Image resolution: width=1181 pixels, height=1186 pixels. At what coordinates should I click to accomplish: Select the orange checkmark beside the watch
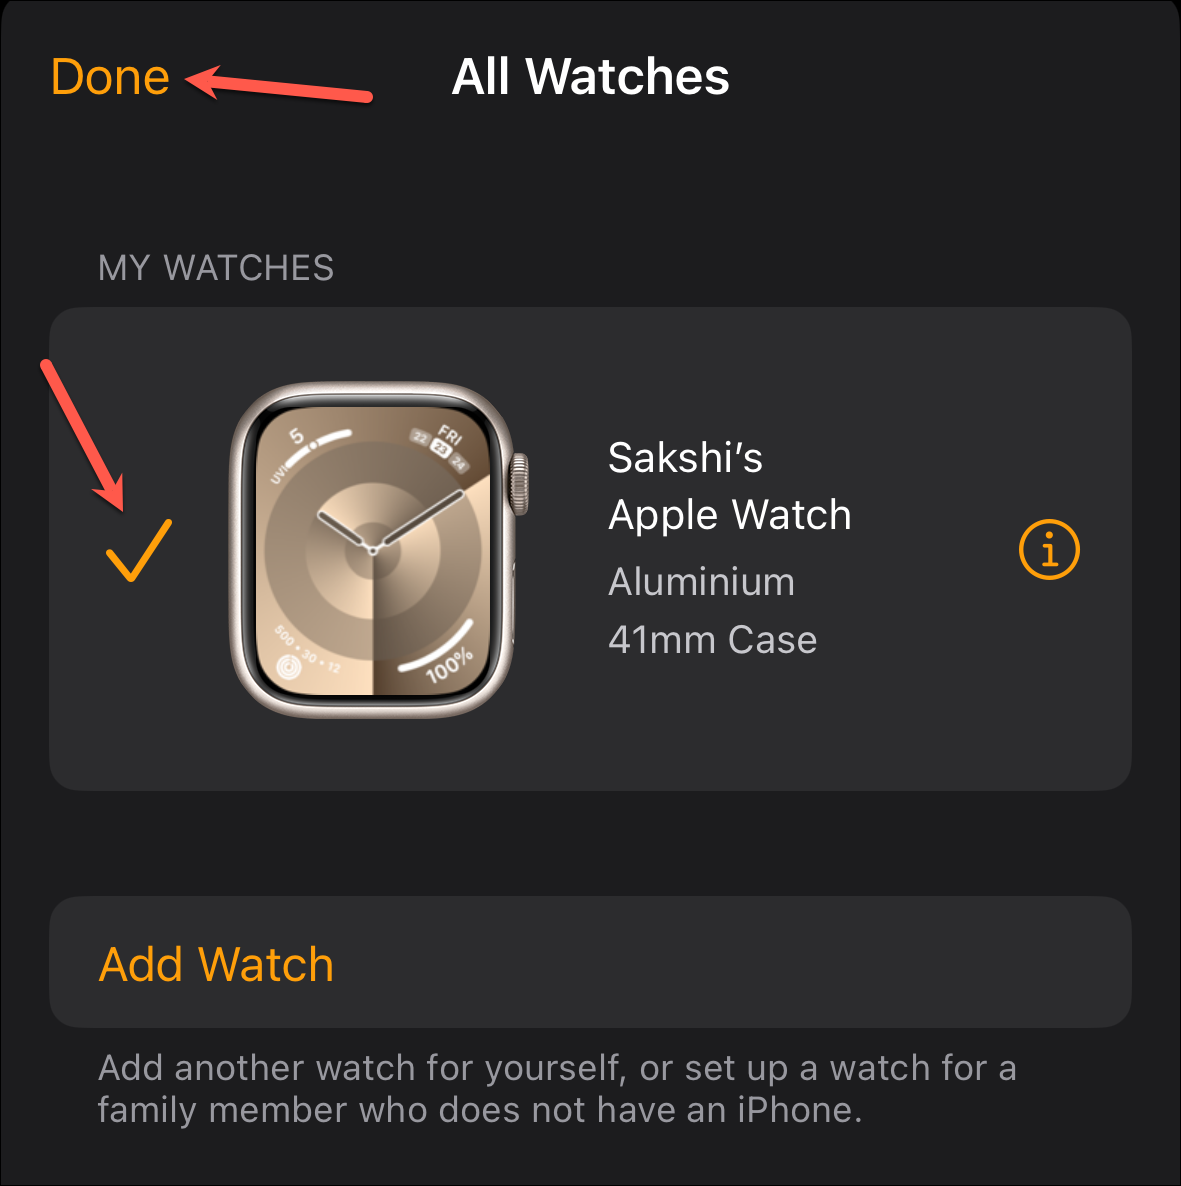click(x=139, y=550)
